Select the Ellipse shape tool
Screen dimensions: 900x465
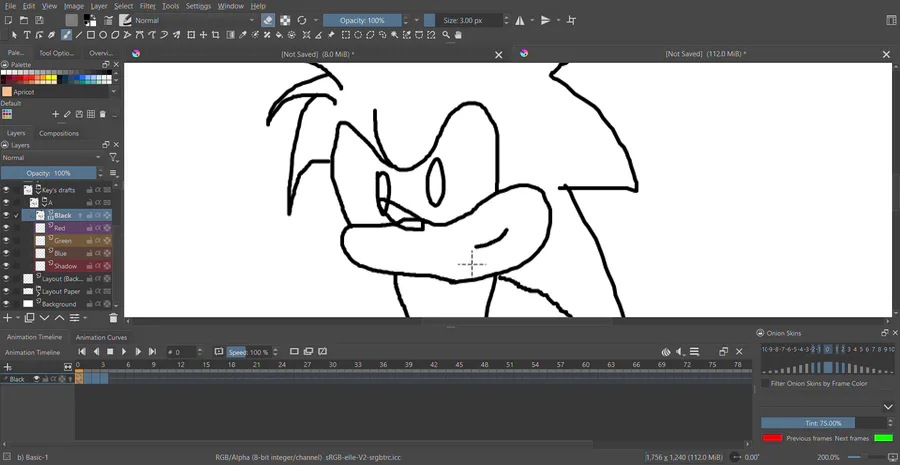pyautogui.click(x=103, y=35)
